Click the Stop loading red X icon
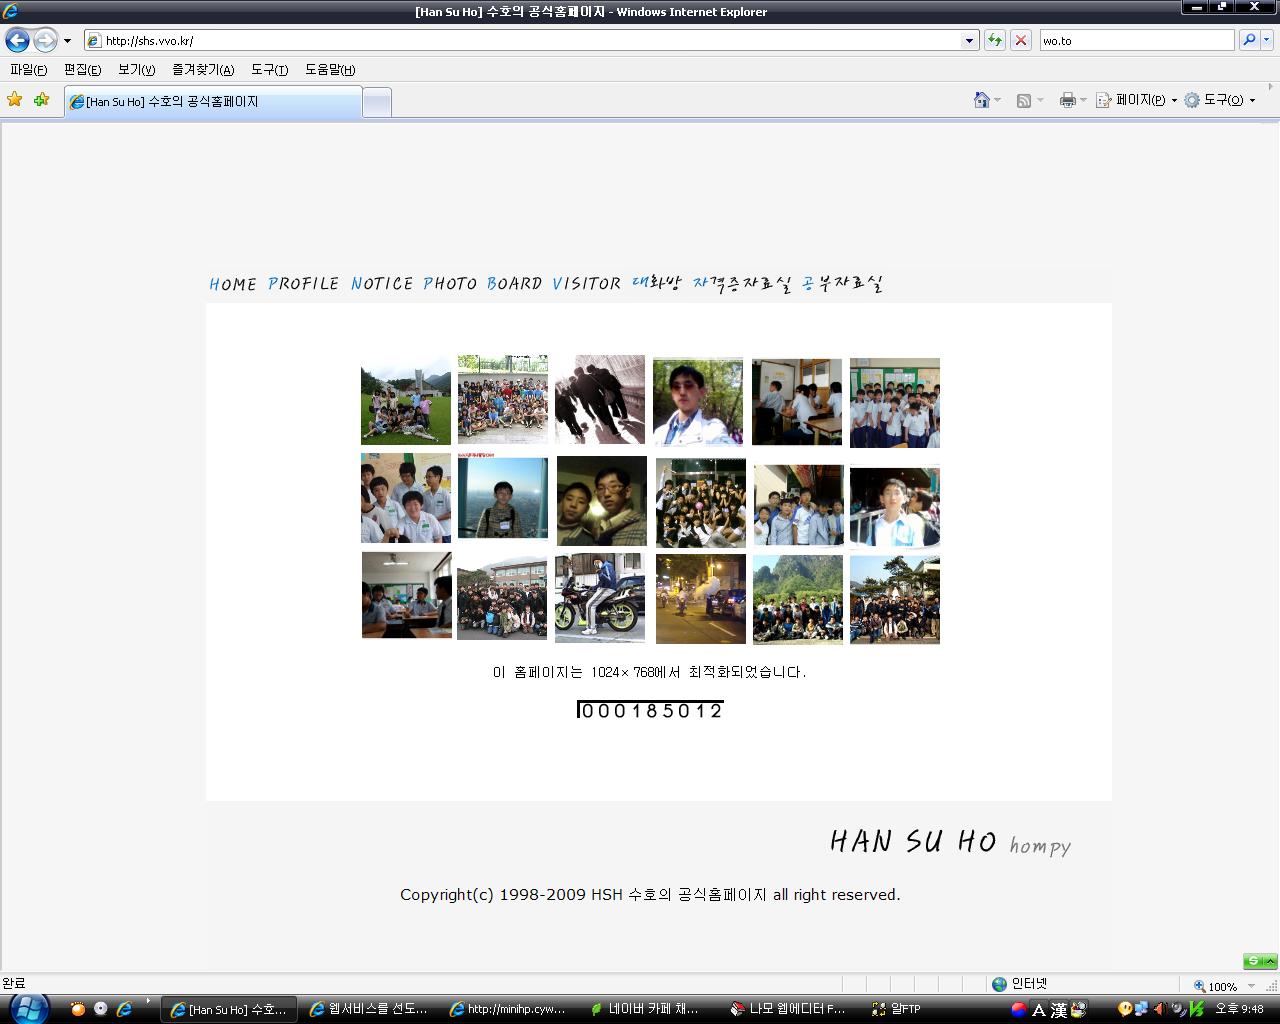 pos(1020,41)
